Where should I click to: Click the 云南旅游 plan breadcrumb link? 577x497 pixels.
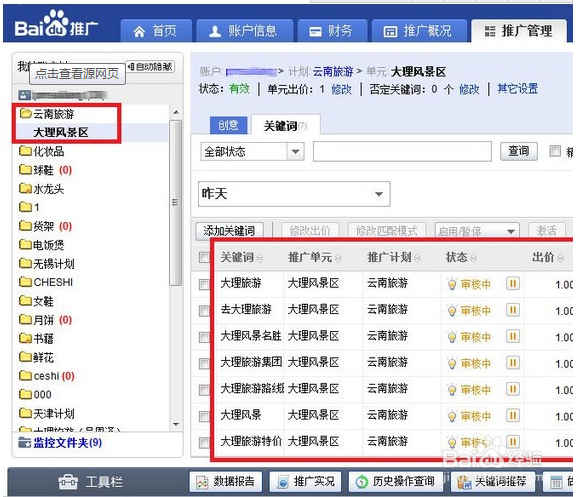click(333, 71)
